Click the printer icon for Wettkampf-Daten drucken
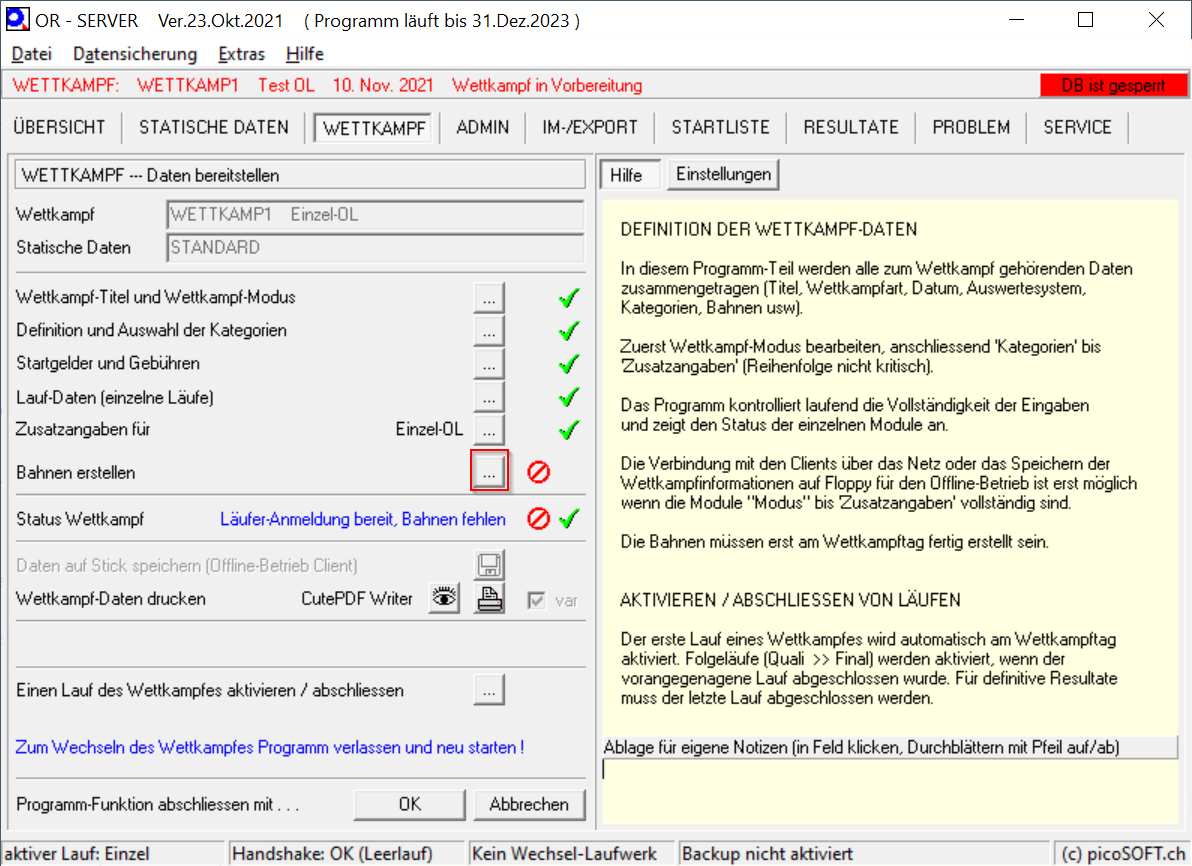1192x866 pixels. [x=489, y=598]
